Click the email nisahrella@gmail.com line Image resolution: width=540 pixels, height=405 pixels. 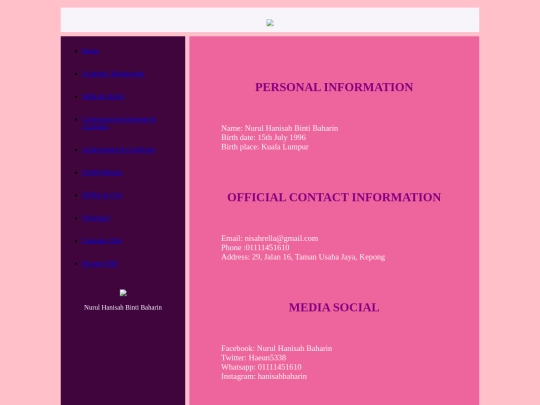pyautogui.click(x=270, y=238)
